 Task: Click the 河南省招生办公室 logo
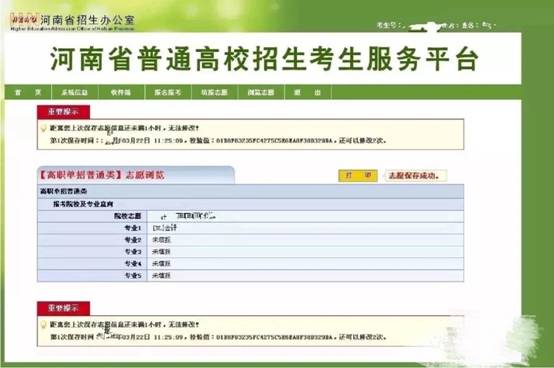coord(72,22)
